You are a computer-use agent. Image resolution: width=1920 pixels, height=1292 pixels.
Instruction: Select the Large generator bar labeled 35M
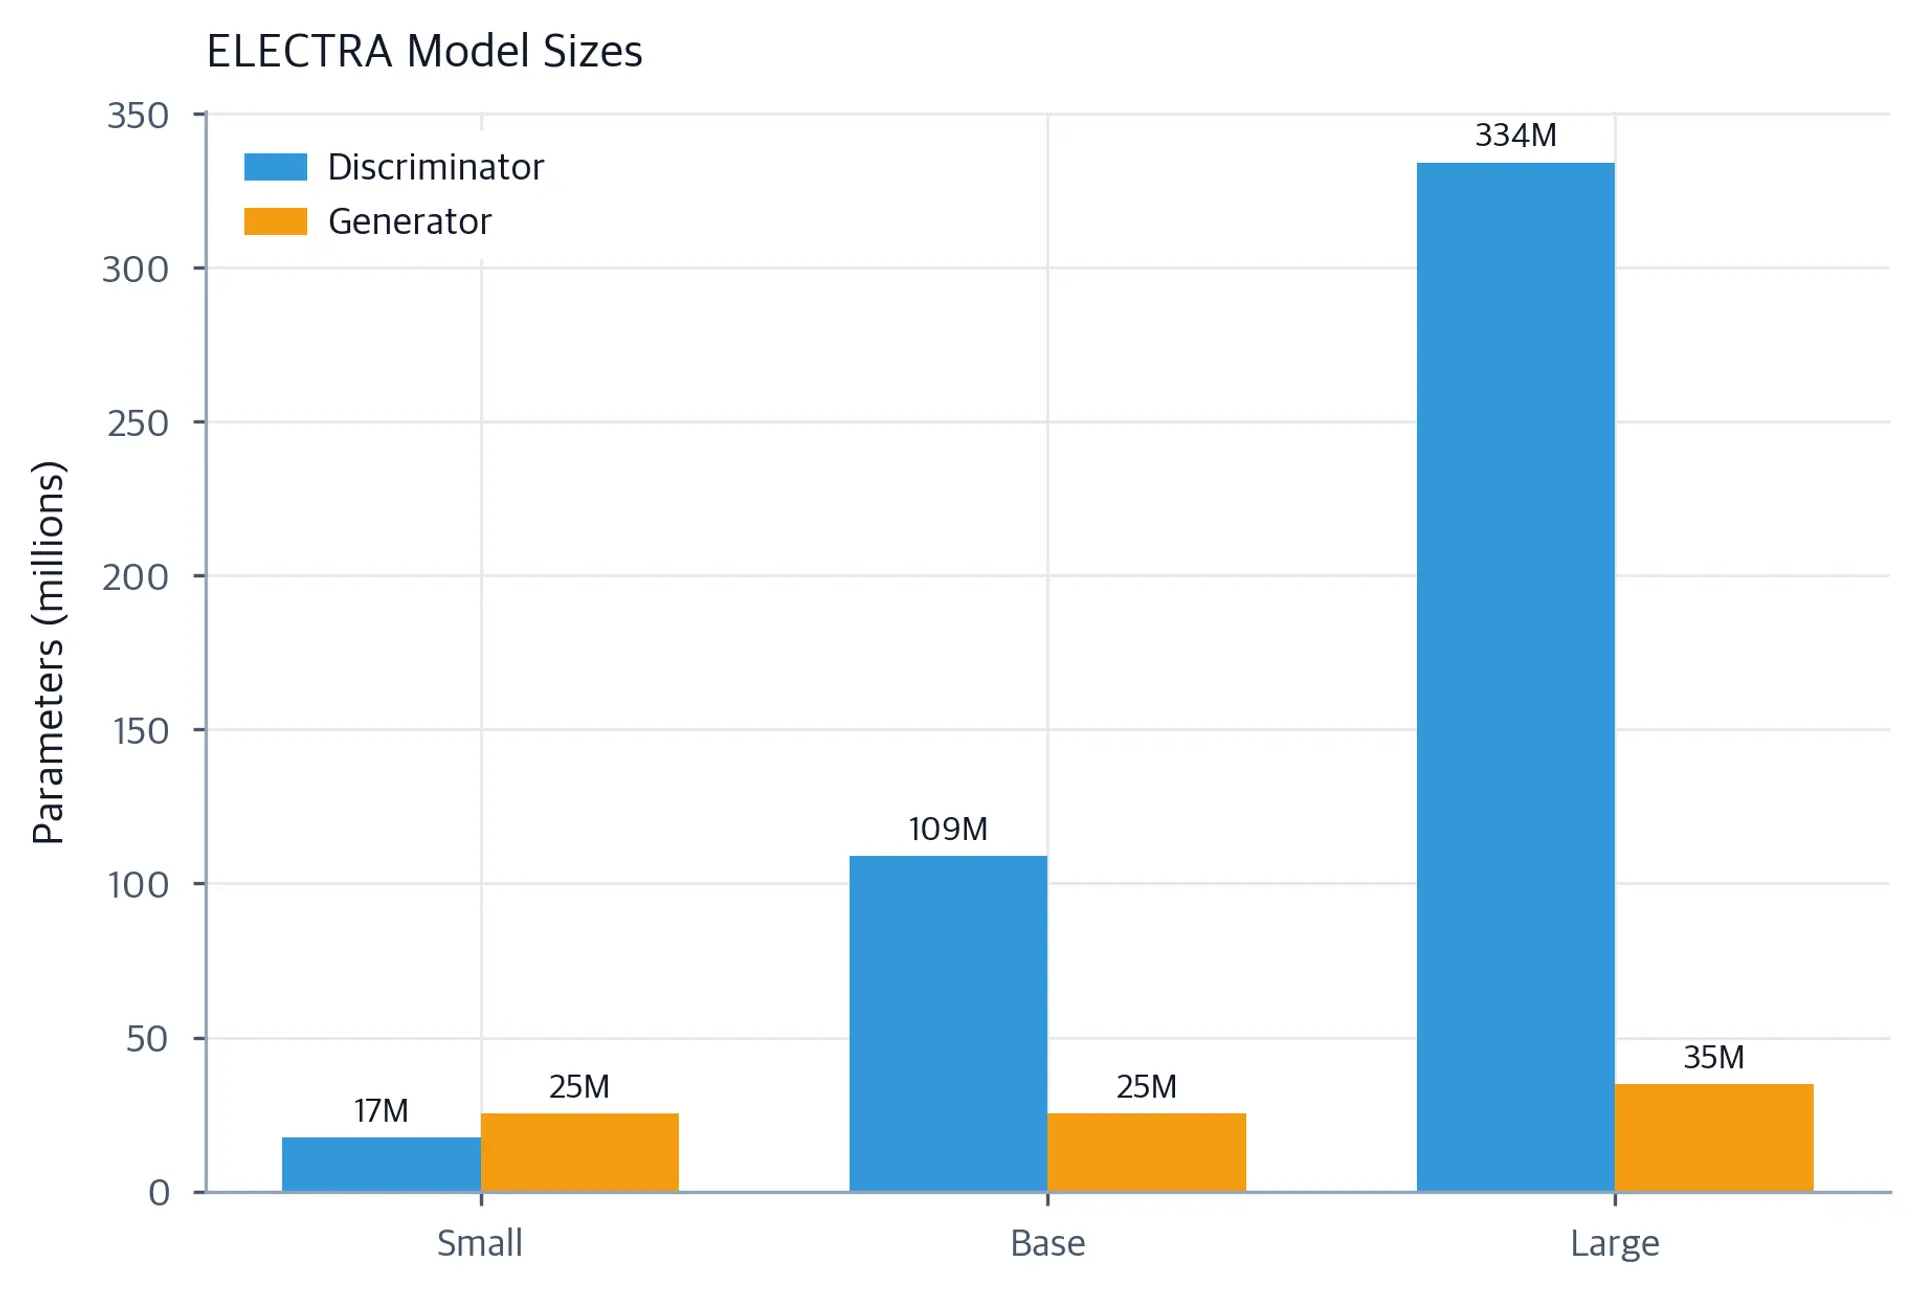coord(1714,1137)
